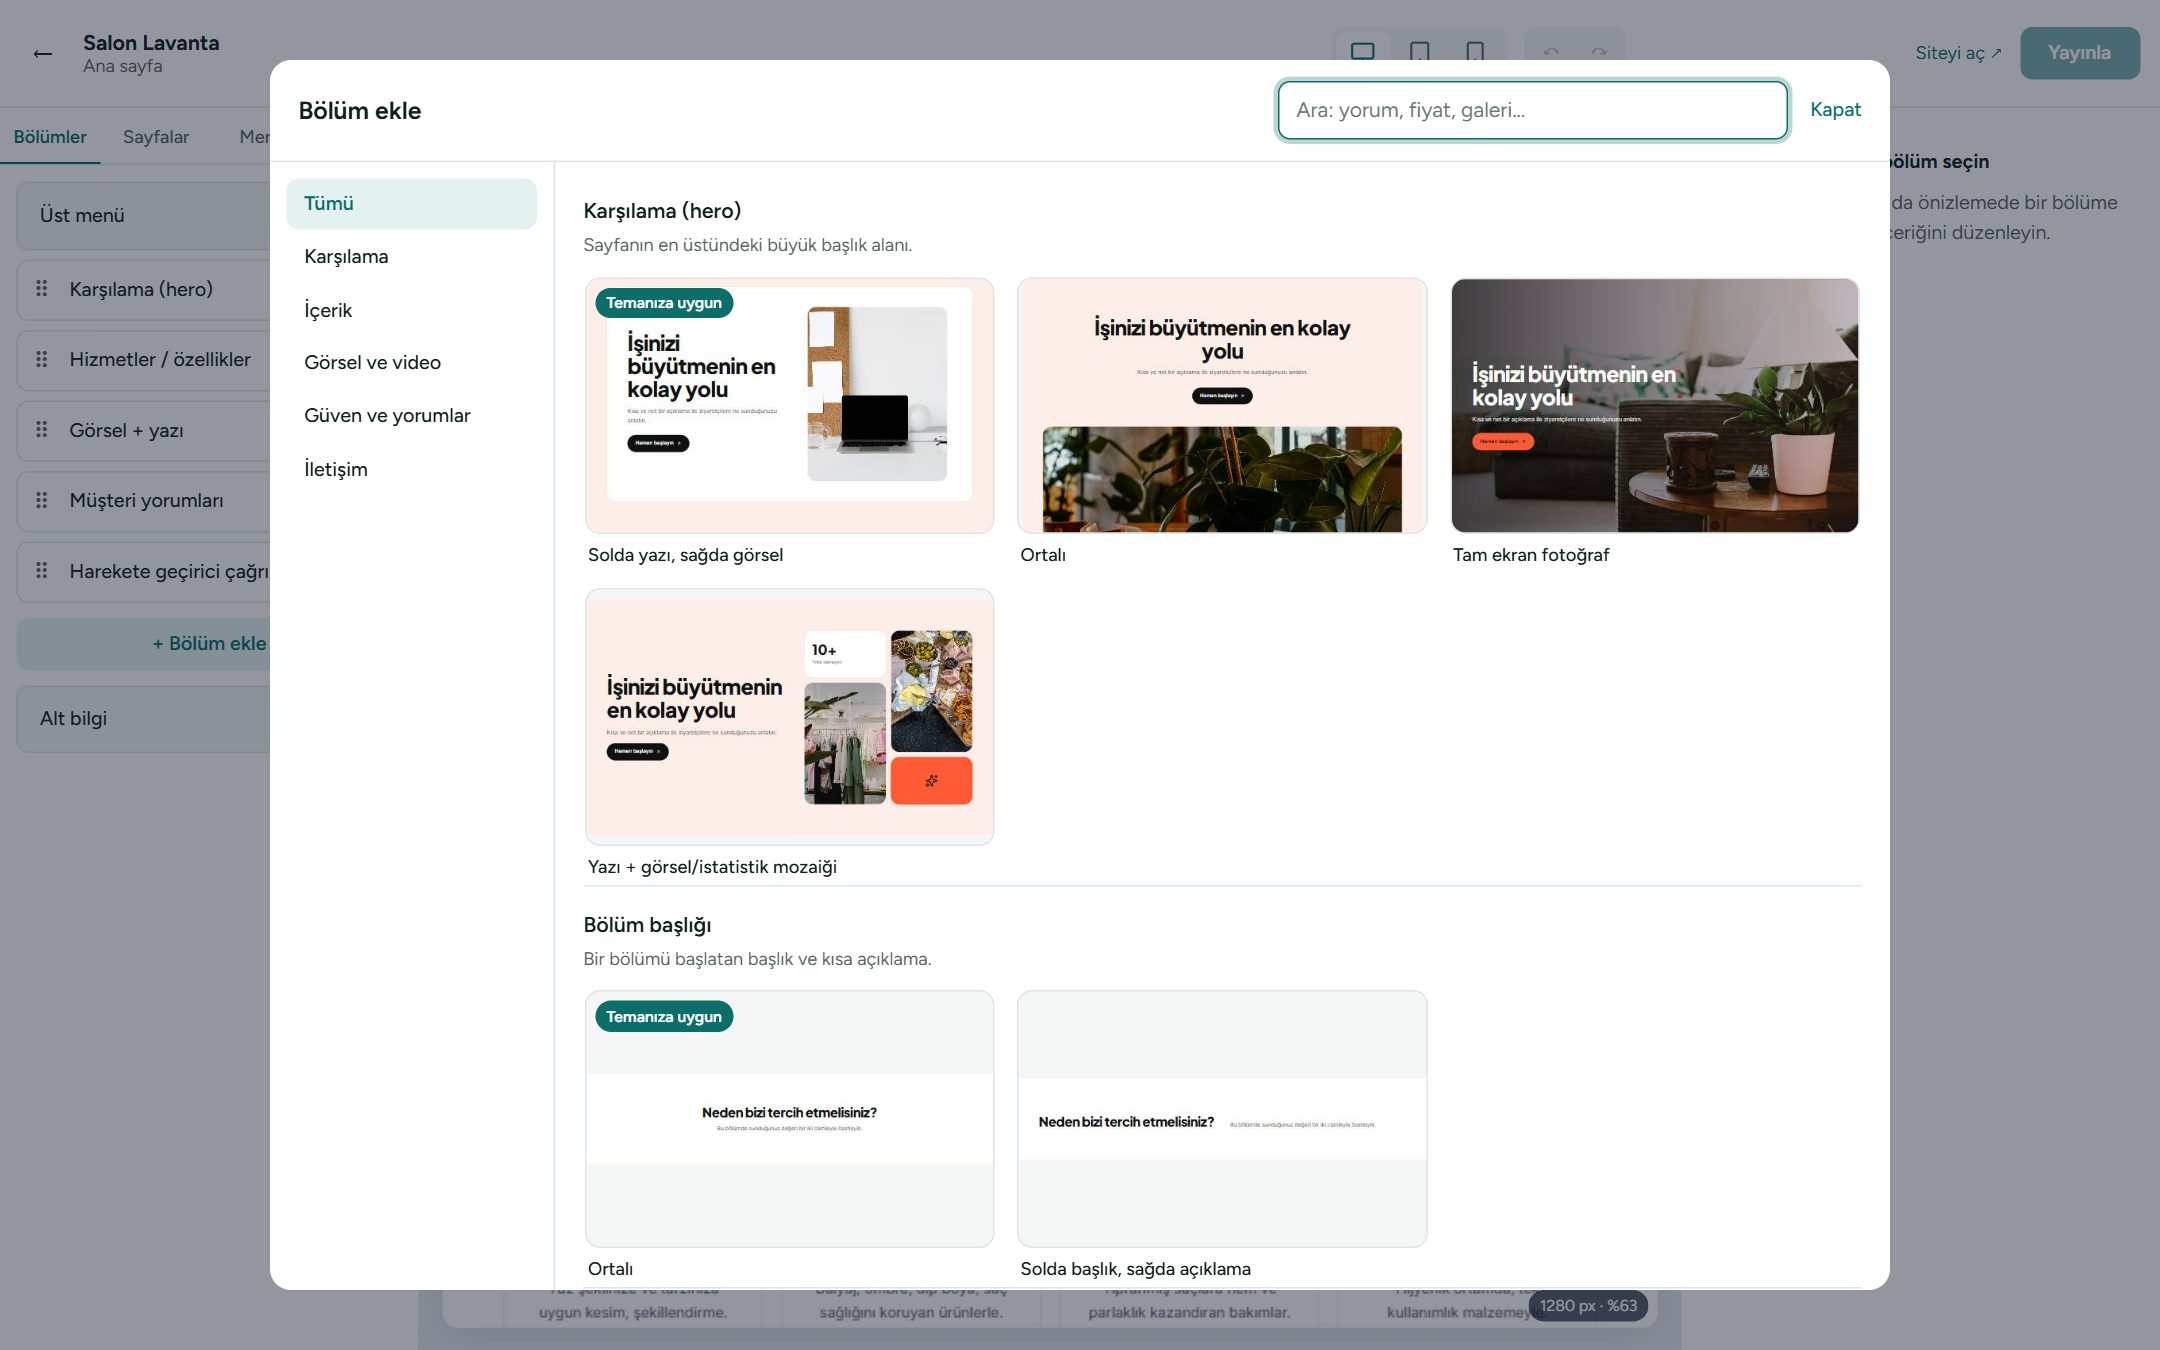The image size is (2160, 1350).
Task: Open the Siteyi aç link
Action: click(1958, 53)
